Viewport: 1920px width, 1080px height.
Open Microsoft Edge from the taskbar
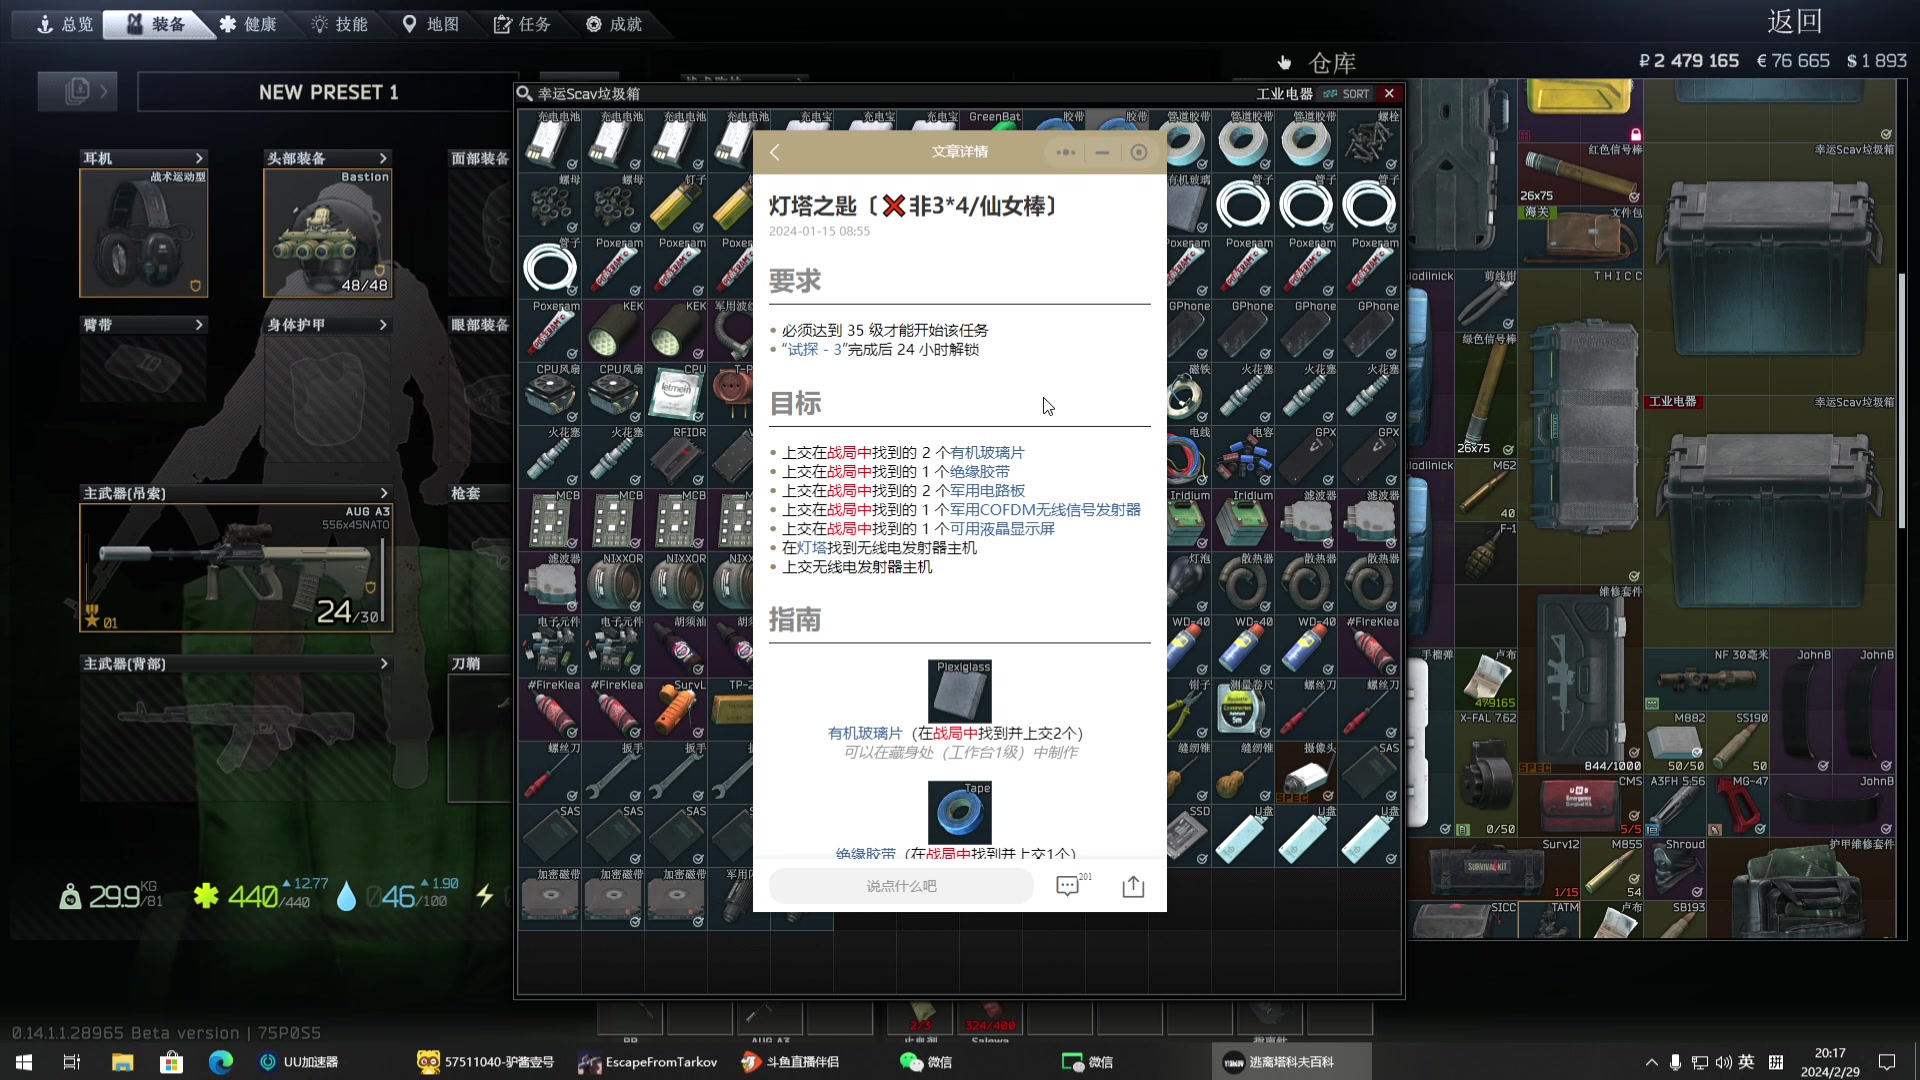[x=221, y=1062]
